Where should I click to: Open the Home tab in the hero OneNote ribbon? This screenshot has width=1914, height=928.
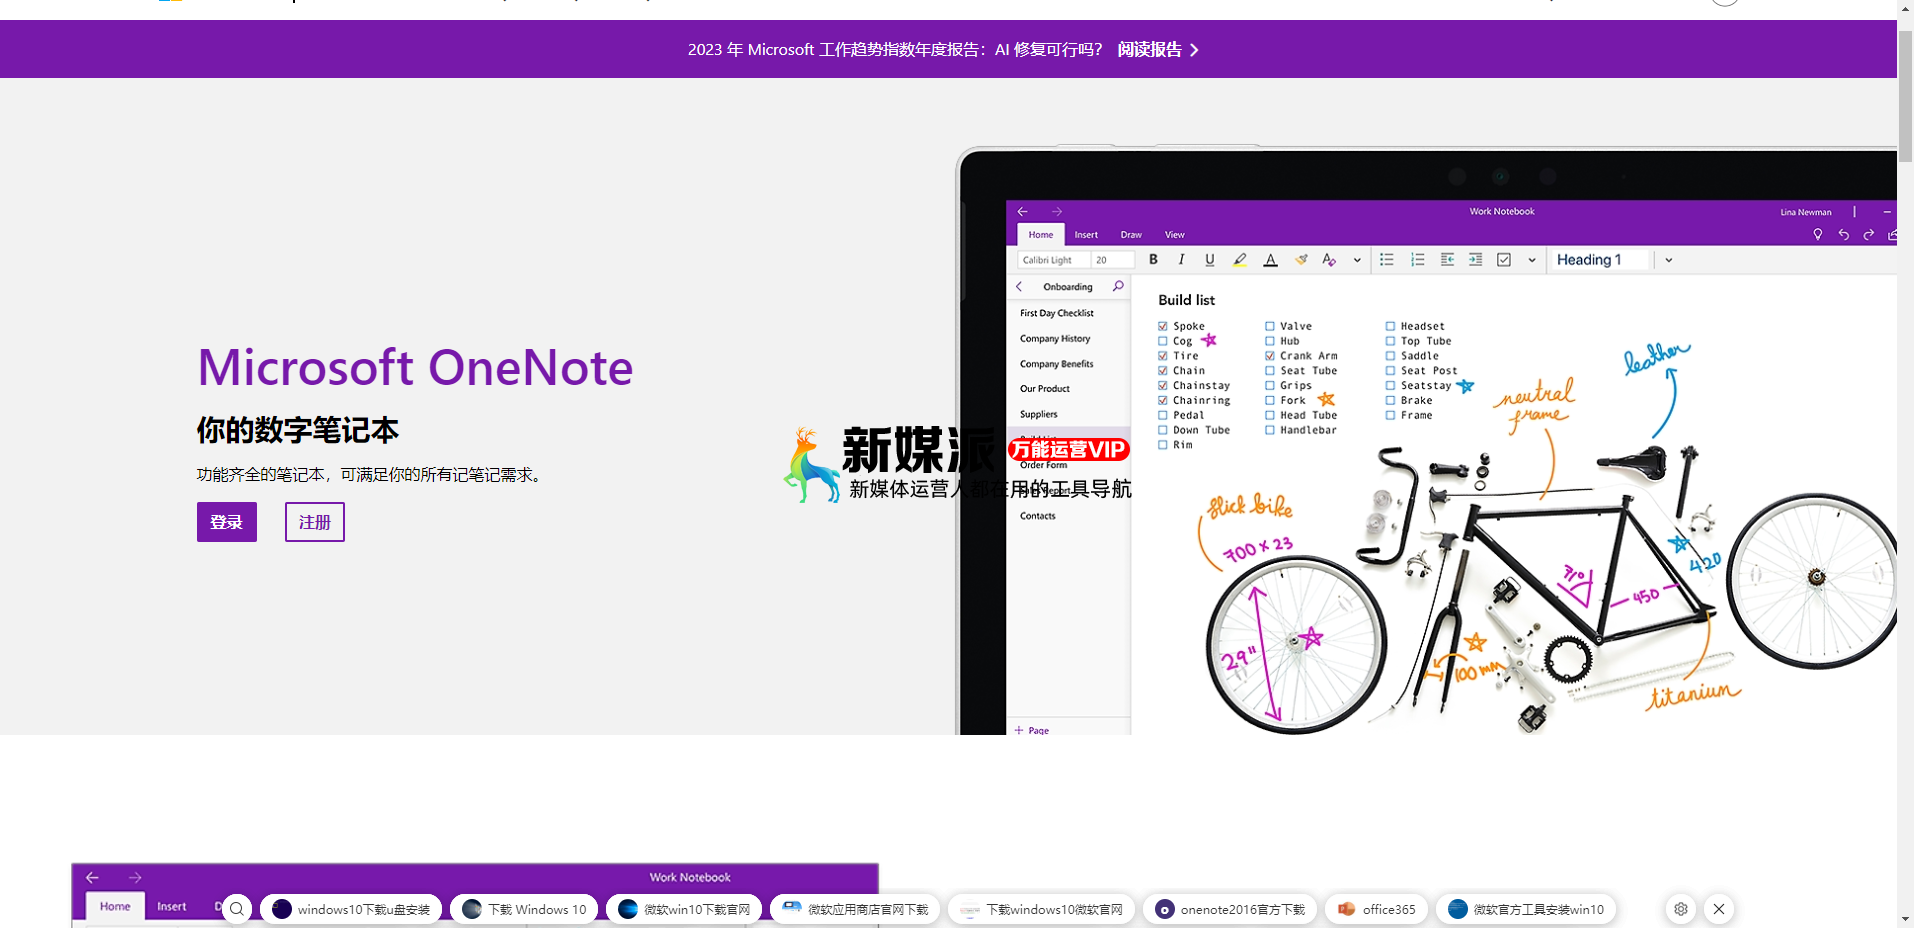[x=1041, y=235]
